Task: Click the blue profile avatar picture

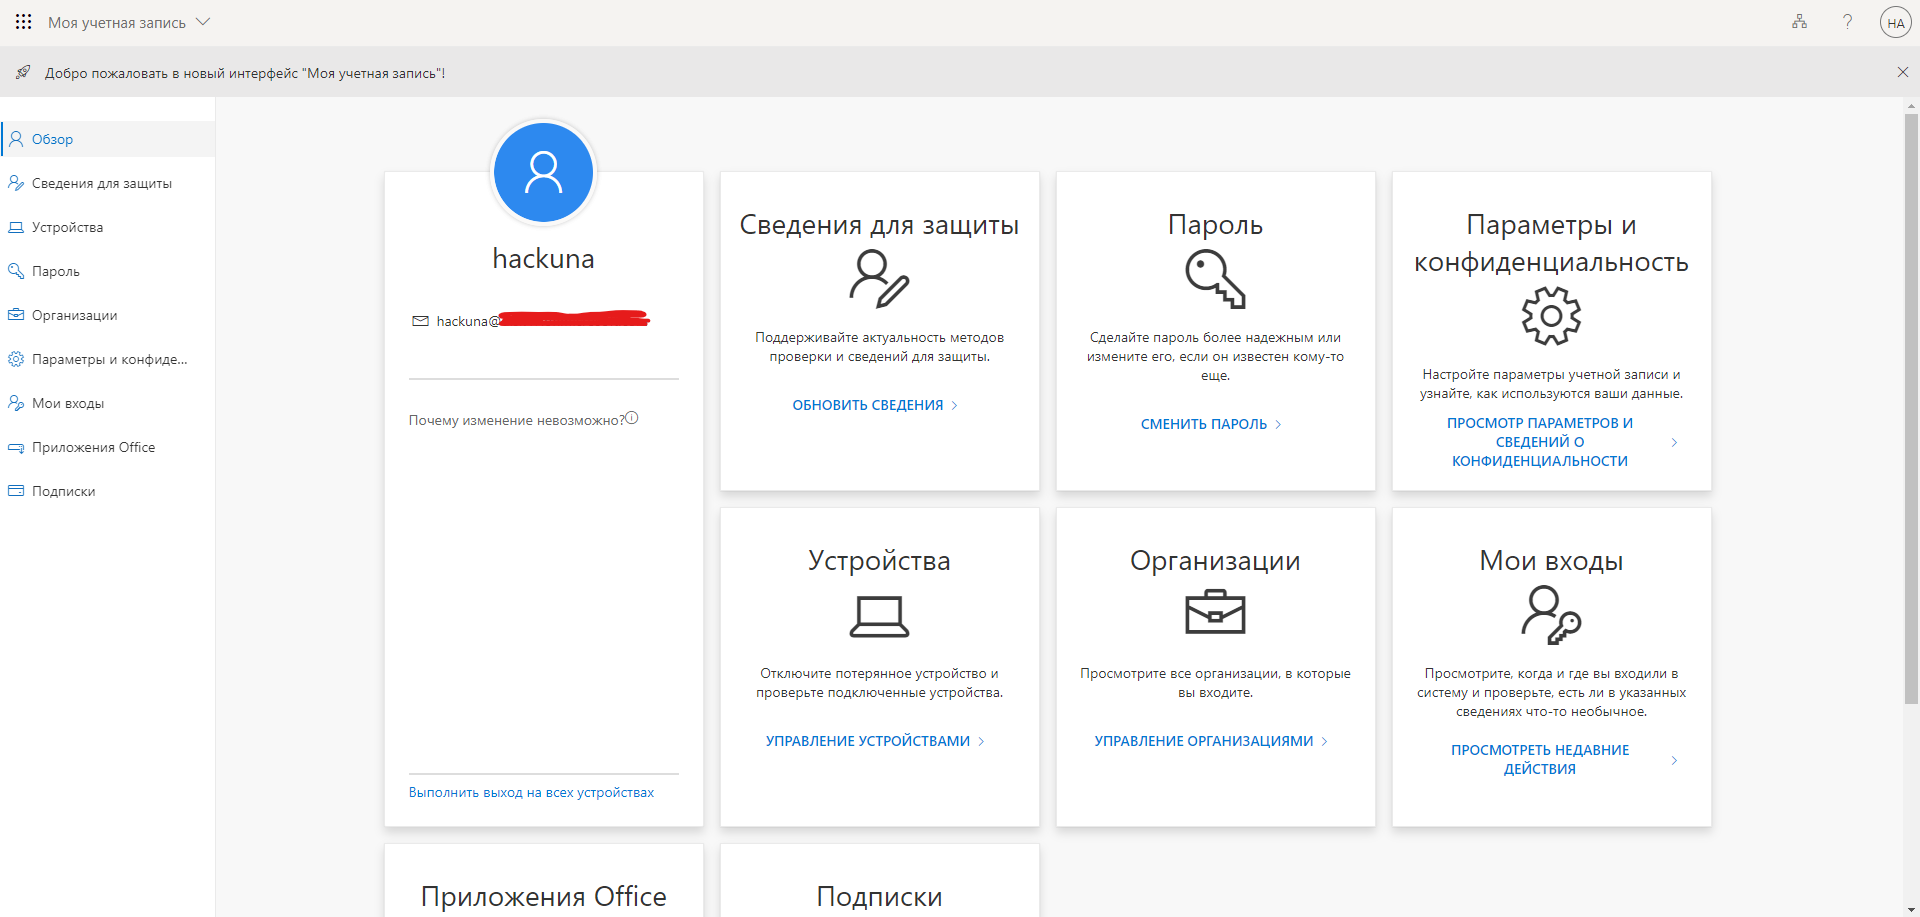Action: (x=543, y=172)
